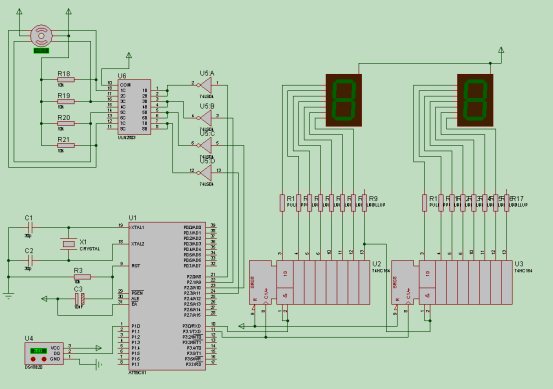Select the U5:C inverter gate
Image resolution: width=553 pixels, height=389 pixels.
pos(206,145)
